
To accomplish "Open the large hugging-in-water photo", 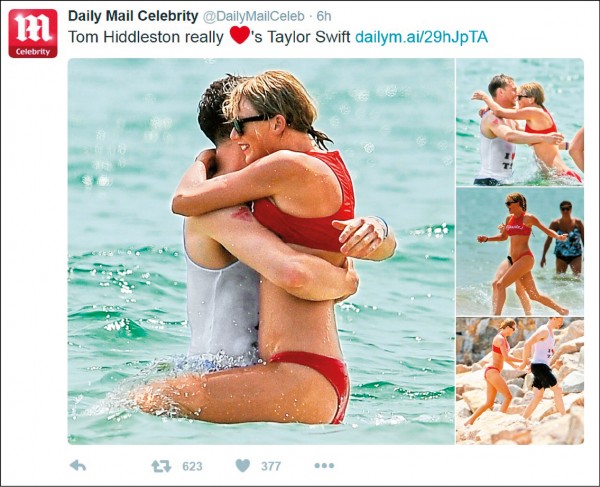I will (x=261, y=251).
